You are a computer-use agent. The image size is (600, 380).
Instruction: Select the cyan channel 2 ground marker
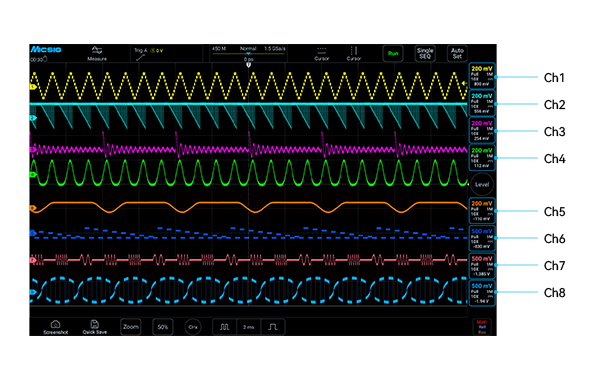click(x=33, y=118)
